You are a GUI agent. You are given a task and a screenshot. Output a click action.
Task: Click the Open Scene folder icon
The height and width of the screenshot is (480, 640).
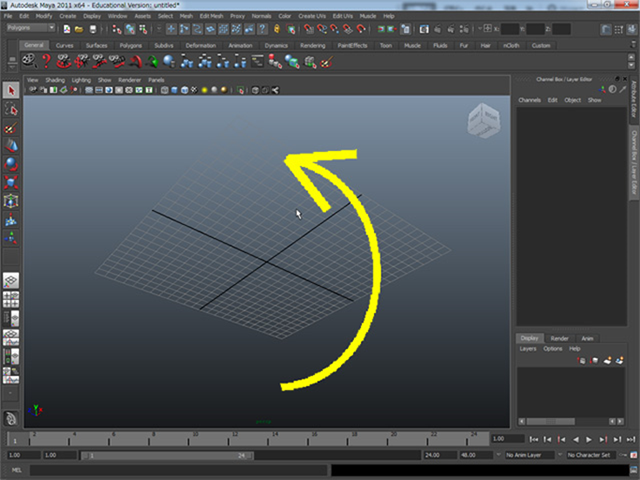(x=79, y=29)
